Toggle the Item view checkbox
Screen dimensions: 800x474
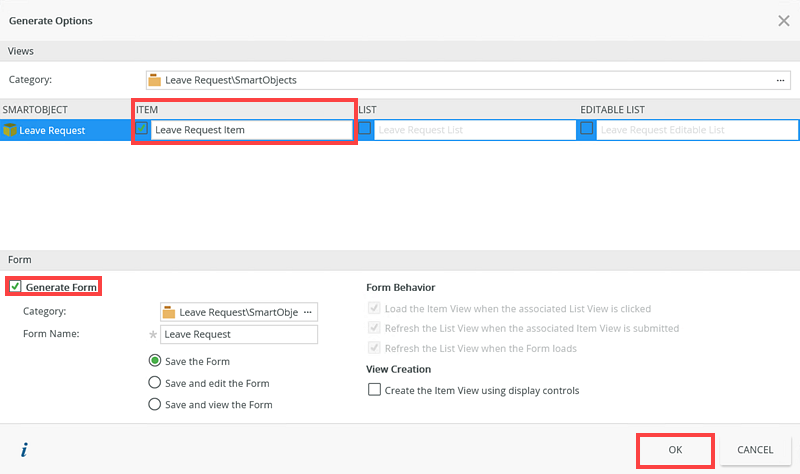[x=143, y=129]
